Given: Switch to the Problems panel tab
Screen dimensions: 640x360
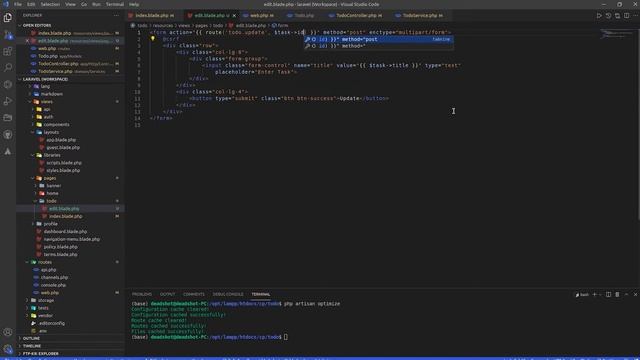Looking at the screenshot, I should 142,294.
